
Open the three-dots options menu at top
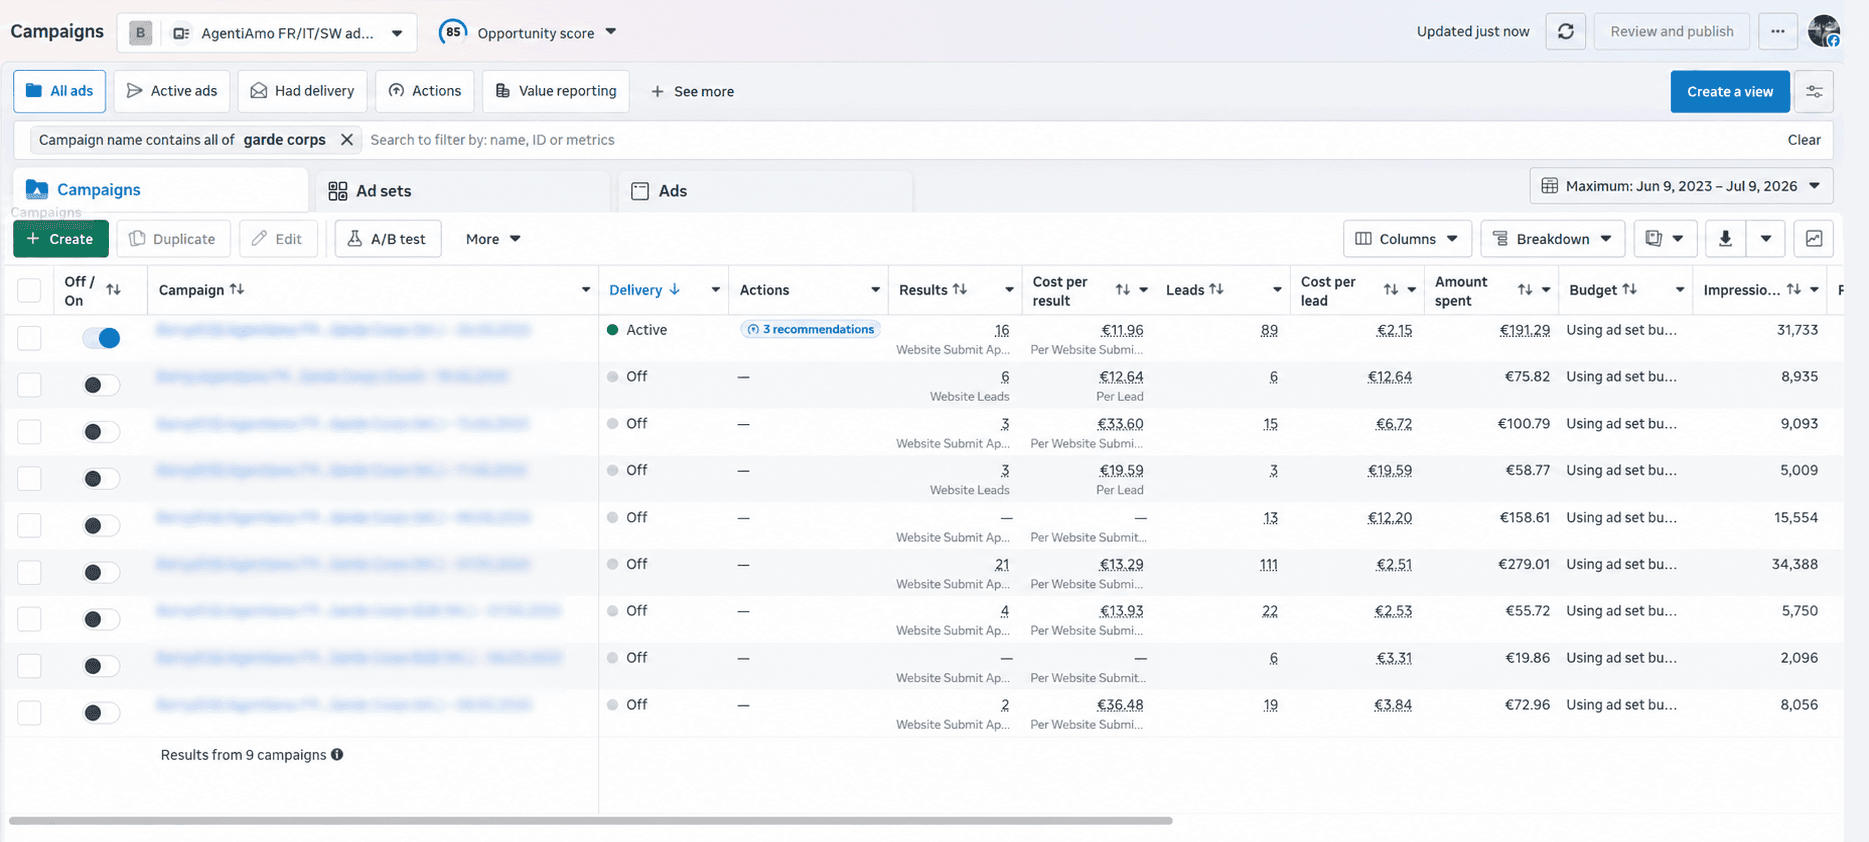point(1777,32)
